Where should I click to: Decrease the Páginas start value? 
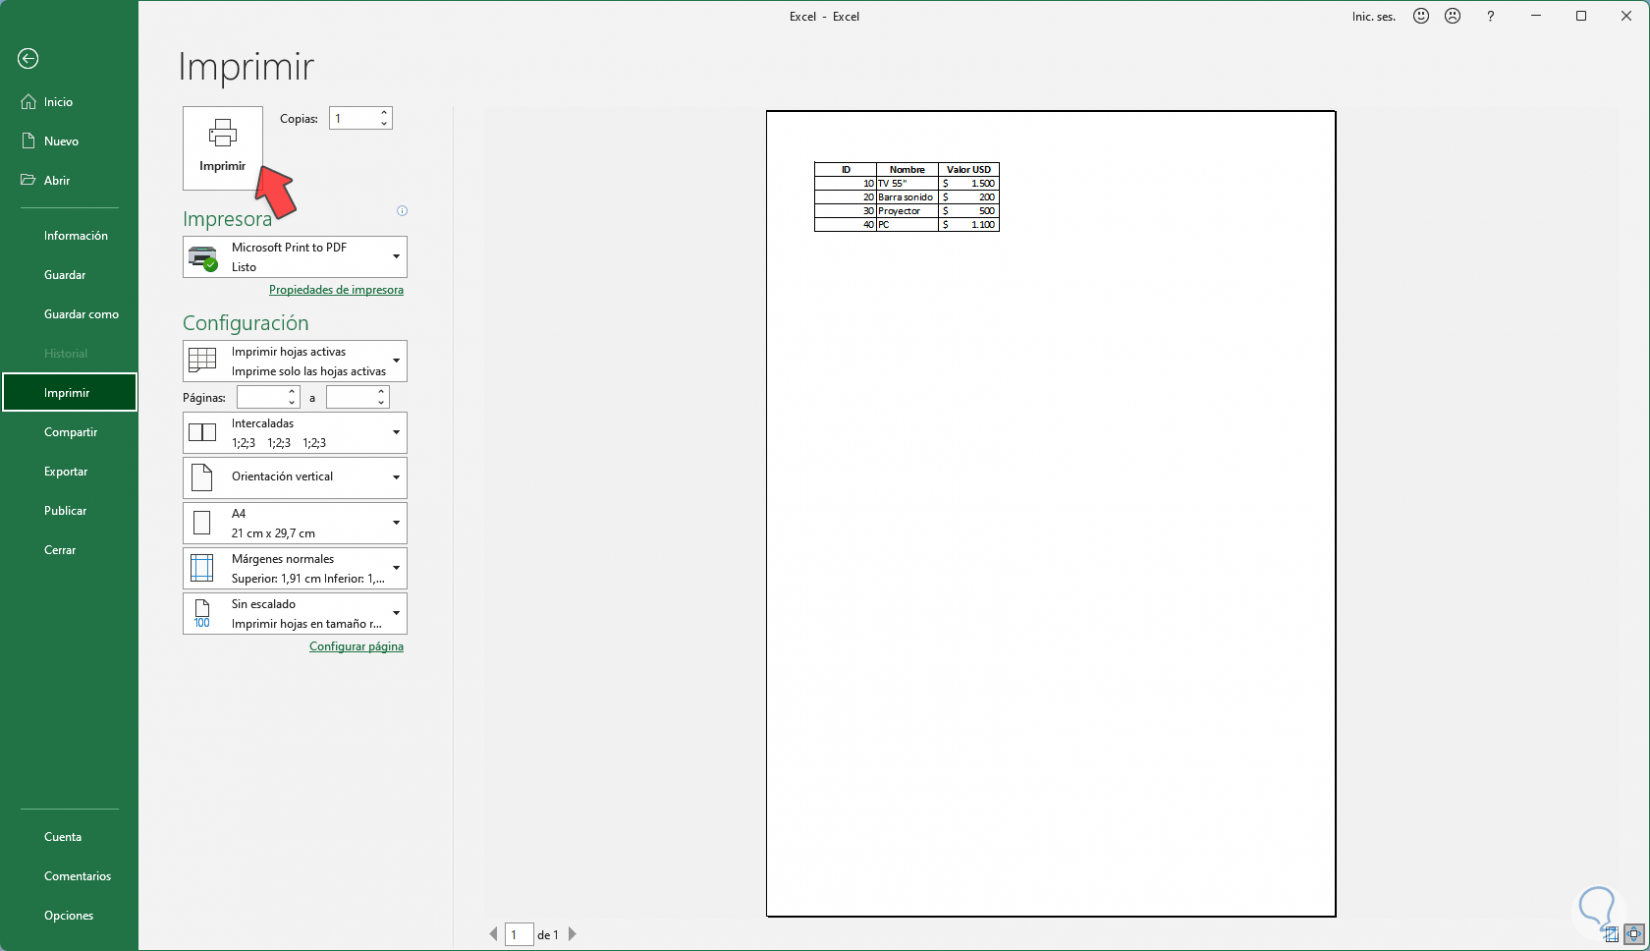pos(292,403)
